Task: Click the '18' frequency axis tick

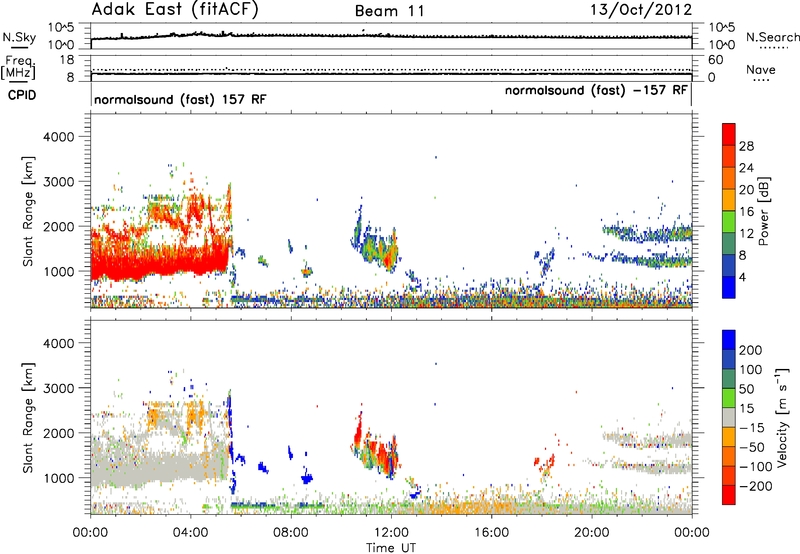Action: pos(67,60)
